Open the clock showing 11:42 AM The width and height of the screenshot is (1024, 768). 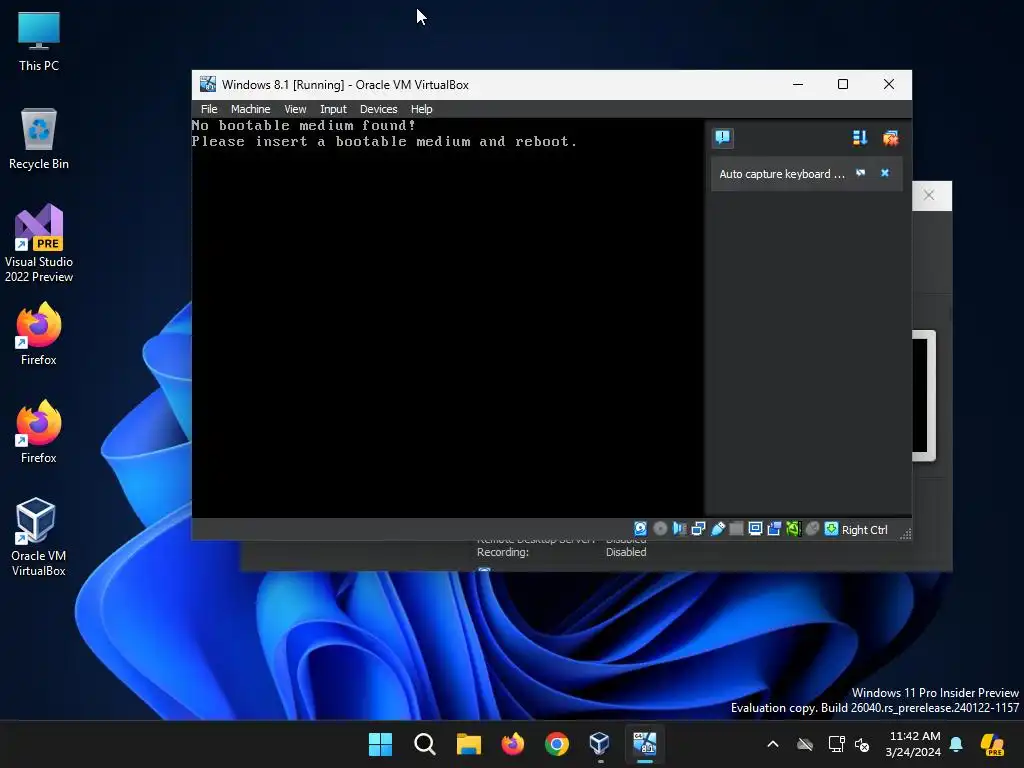tap(914, 744)
